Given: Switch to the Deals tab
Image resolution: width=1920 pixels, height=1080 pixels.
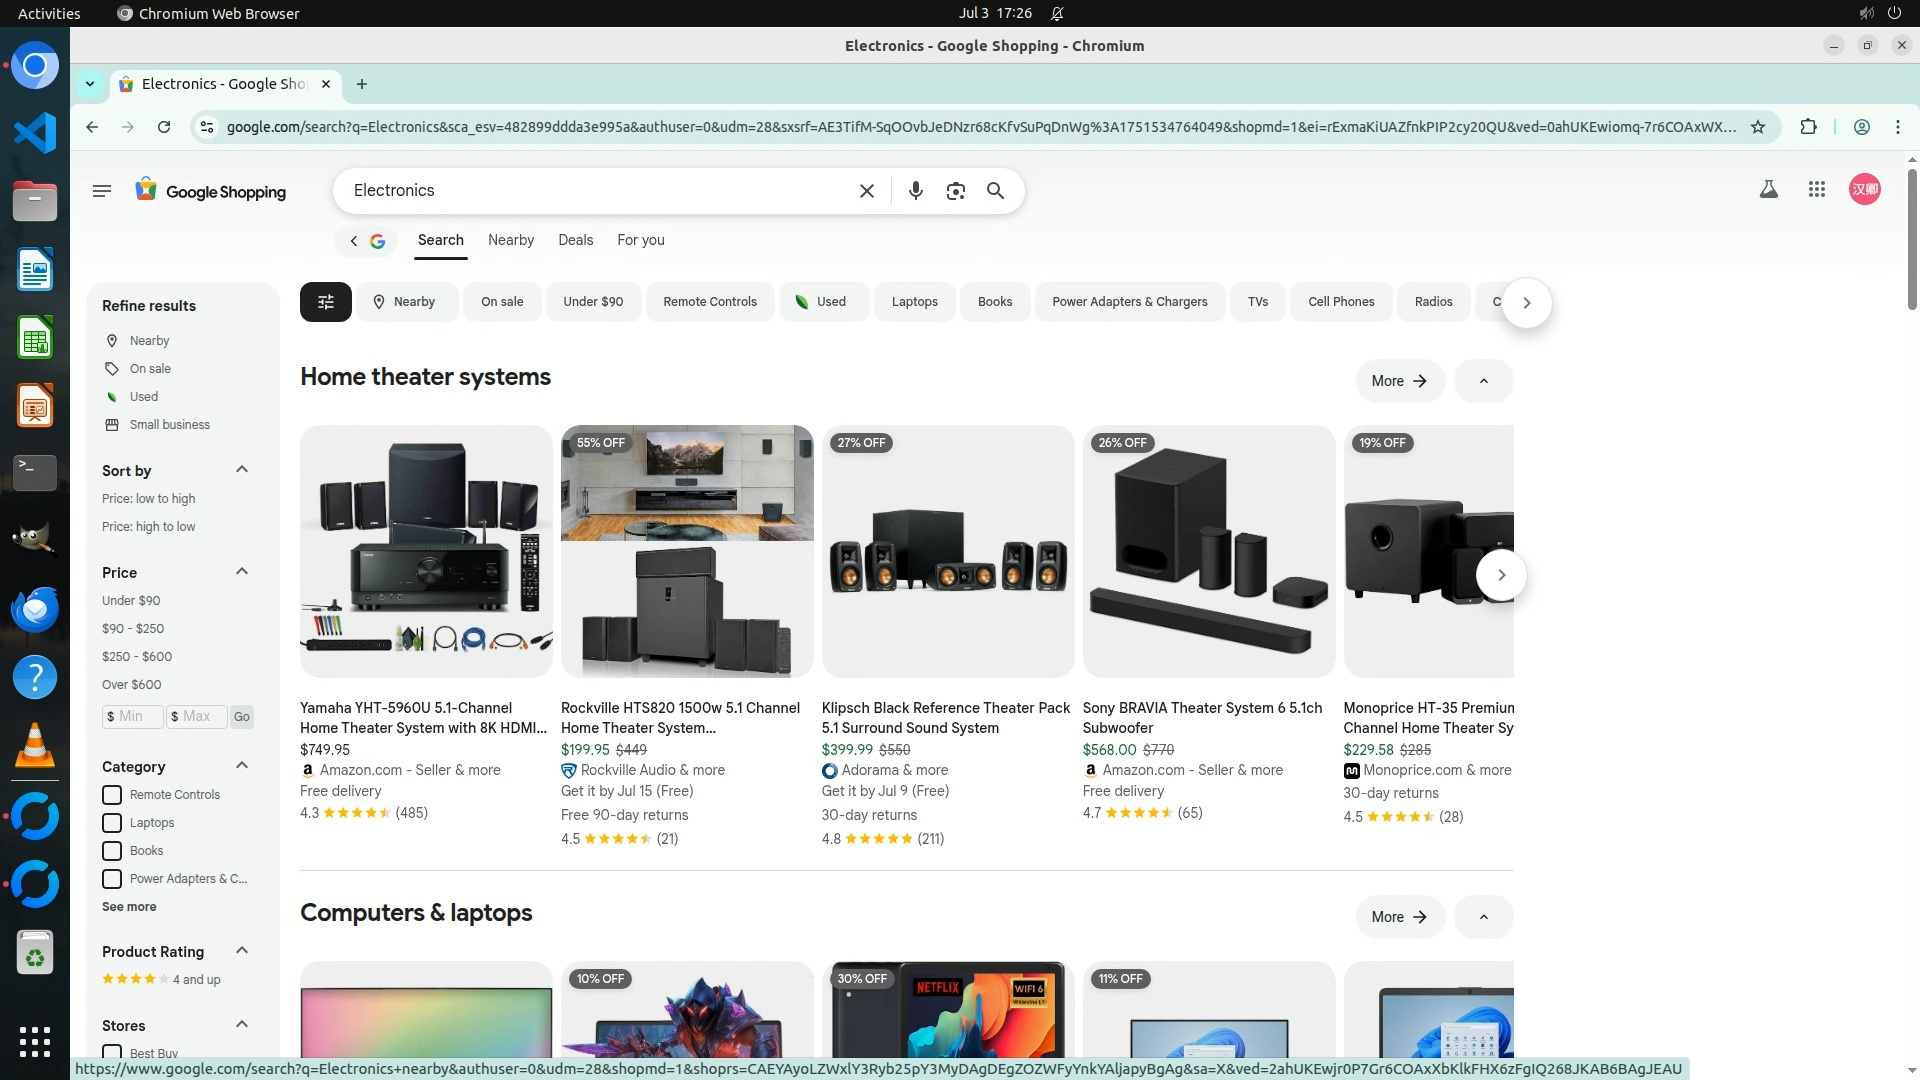Looking at the screenshot, I should pyautogui.click(x=575, y=240).
